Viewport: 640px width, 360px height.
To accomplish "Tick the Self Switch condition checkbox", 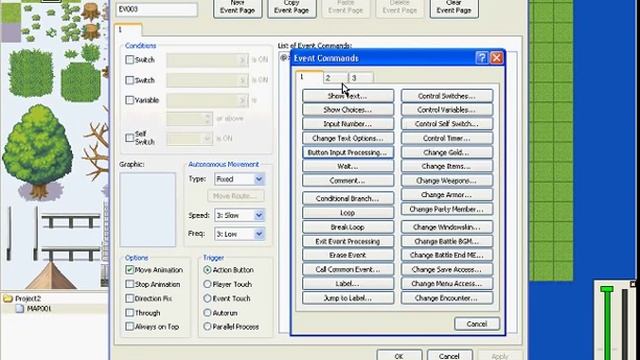I will [130, 138].
